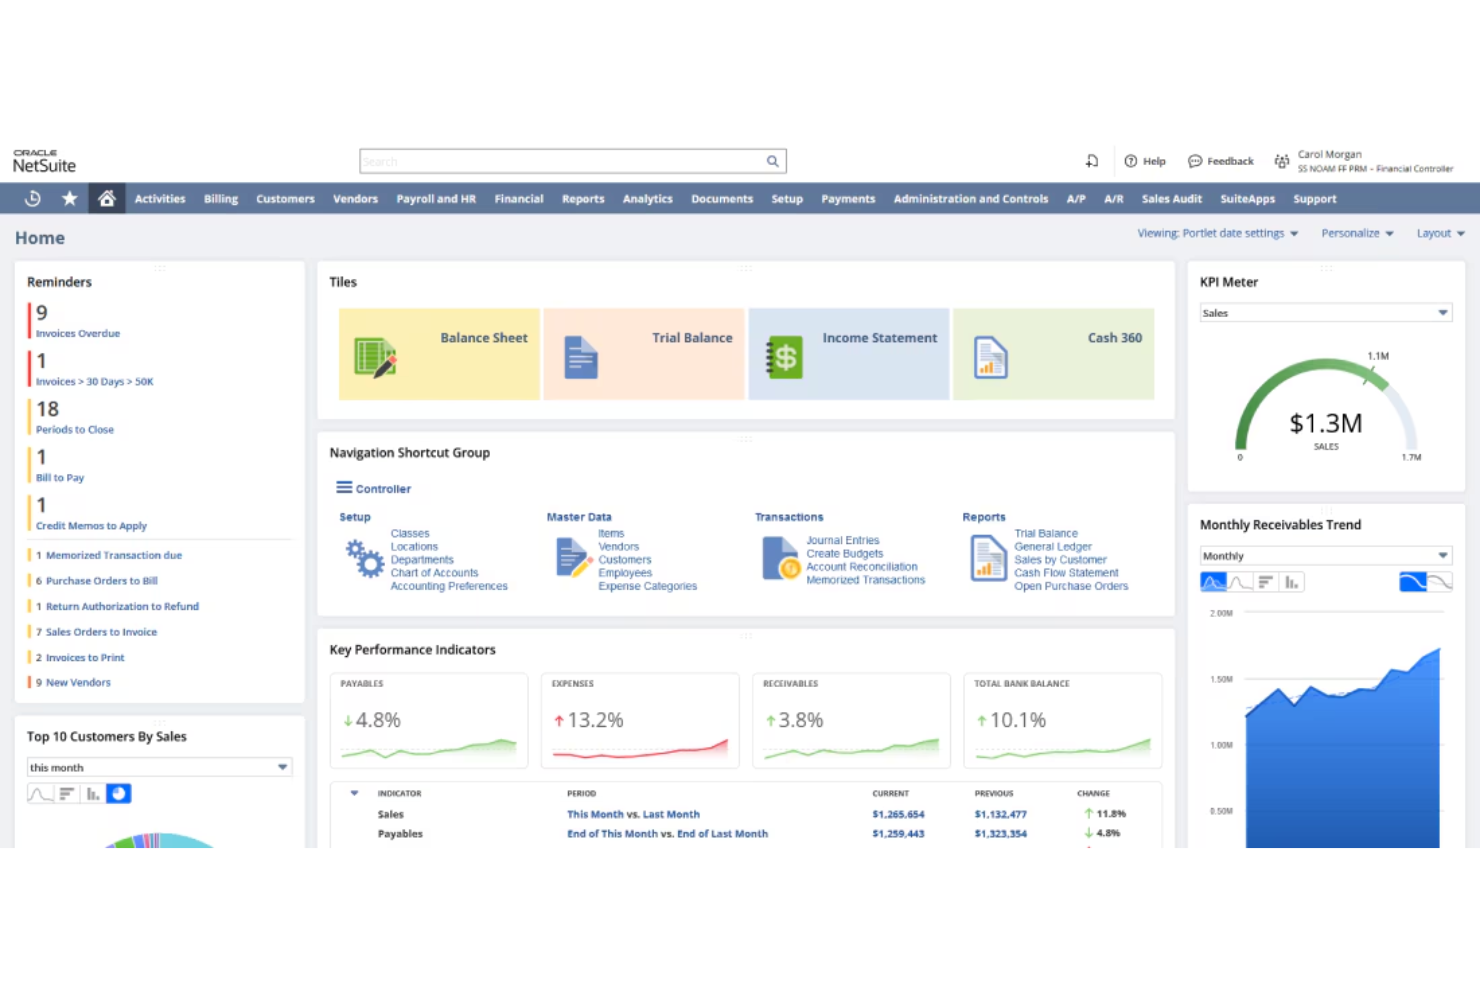Switch to the Analytics tab

coord(647,198)
